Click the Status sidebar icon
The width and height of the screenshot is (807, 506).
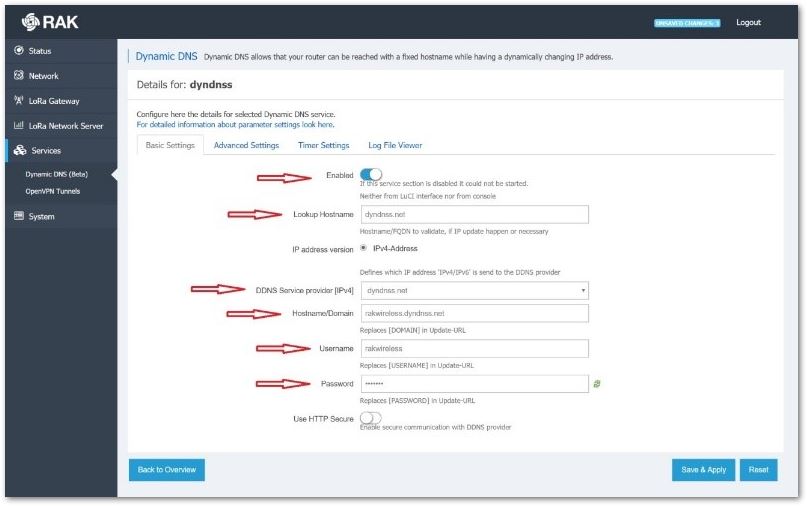(x=19, y=51)
